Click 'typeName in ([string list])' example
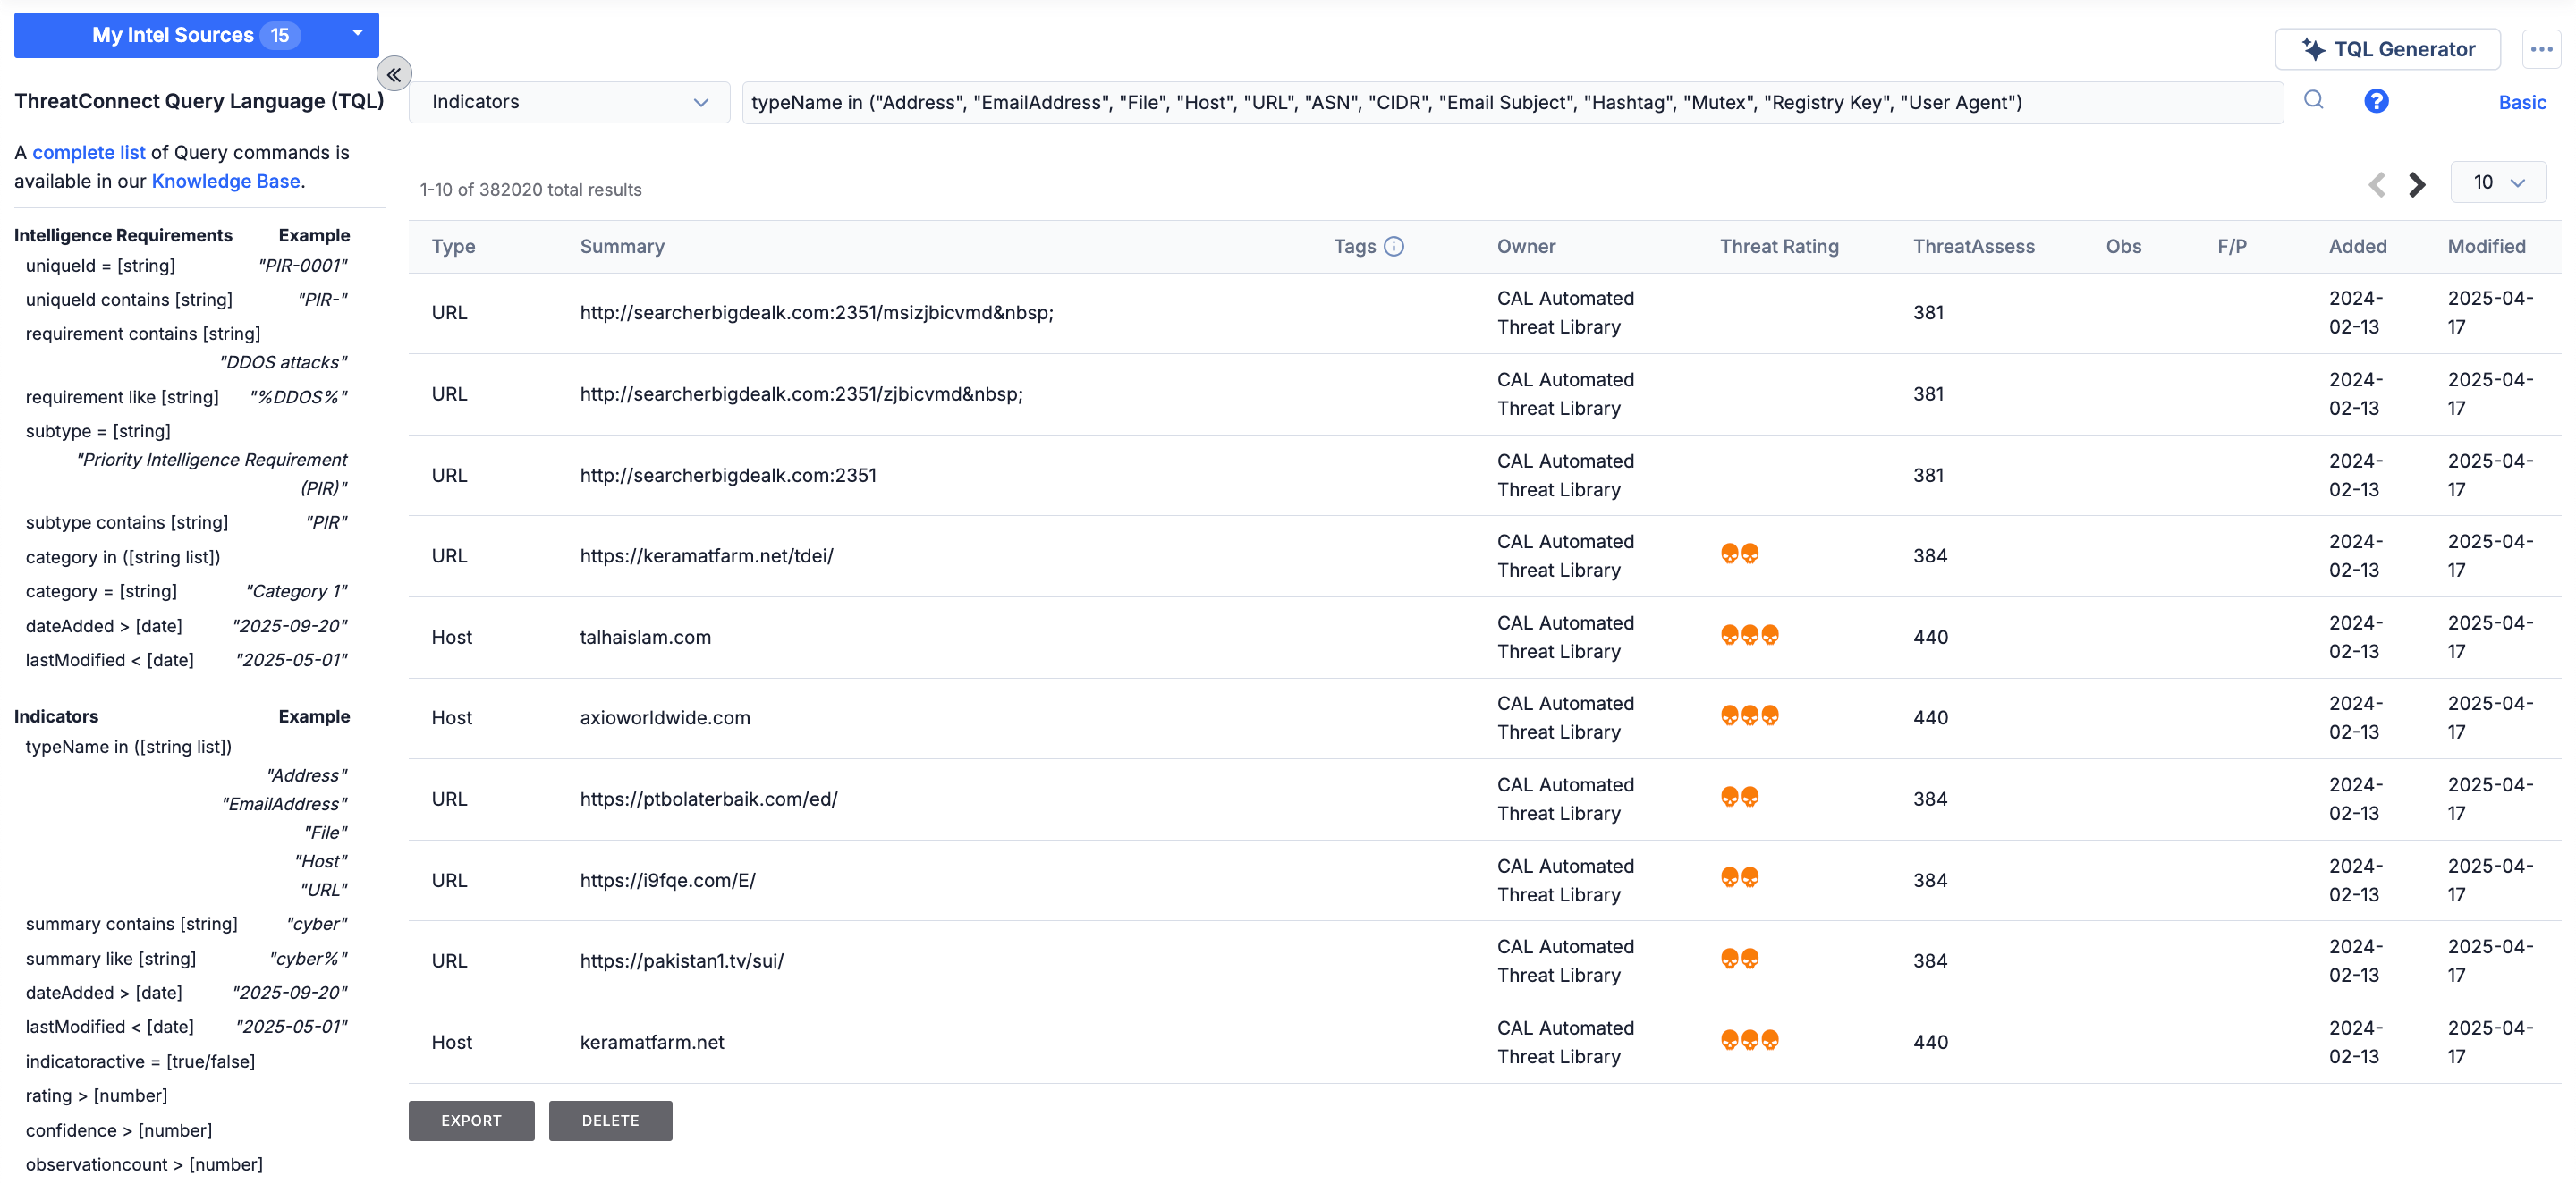 click(128, 747)
